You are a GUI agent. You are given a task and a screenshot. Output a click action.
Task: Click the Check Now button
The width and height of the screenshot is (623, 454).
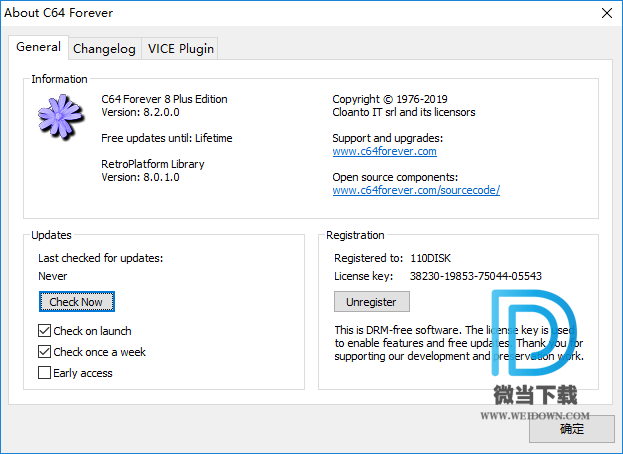[x=77, y=302]
